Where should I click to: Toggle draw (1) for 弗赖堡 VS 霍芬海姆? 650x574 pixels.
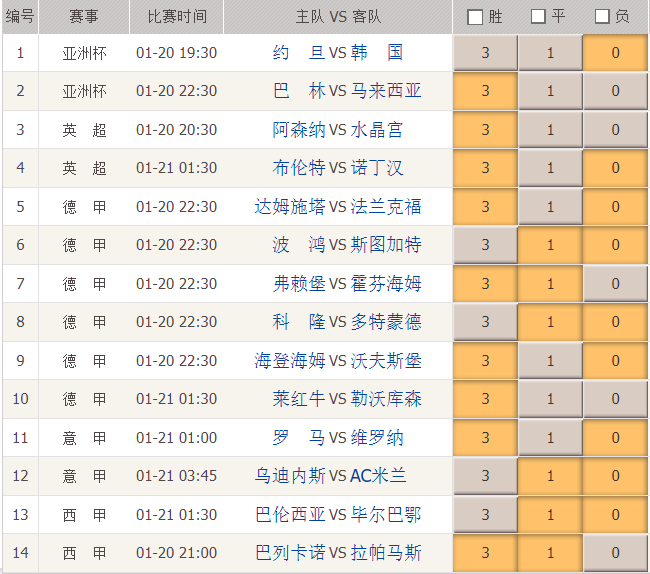tap(551, 284)
